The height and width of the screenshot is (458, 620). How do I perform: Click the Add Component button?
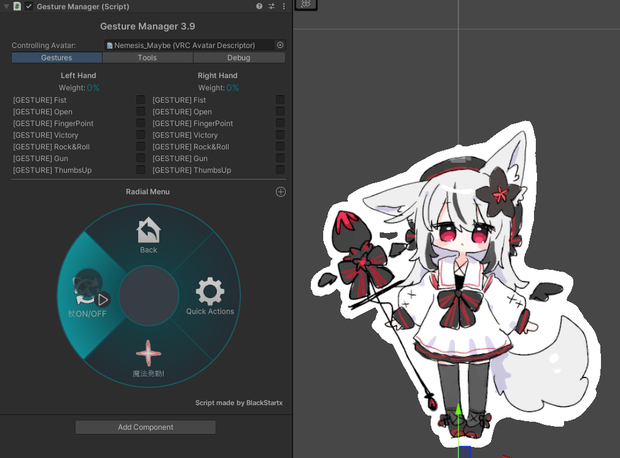[146, 427]
